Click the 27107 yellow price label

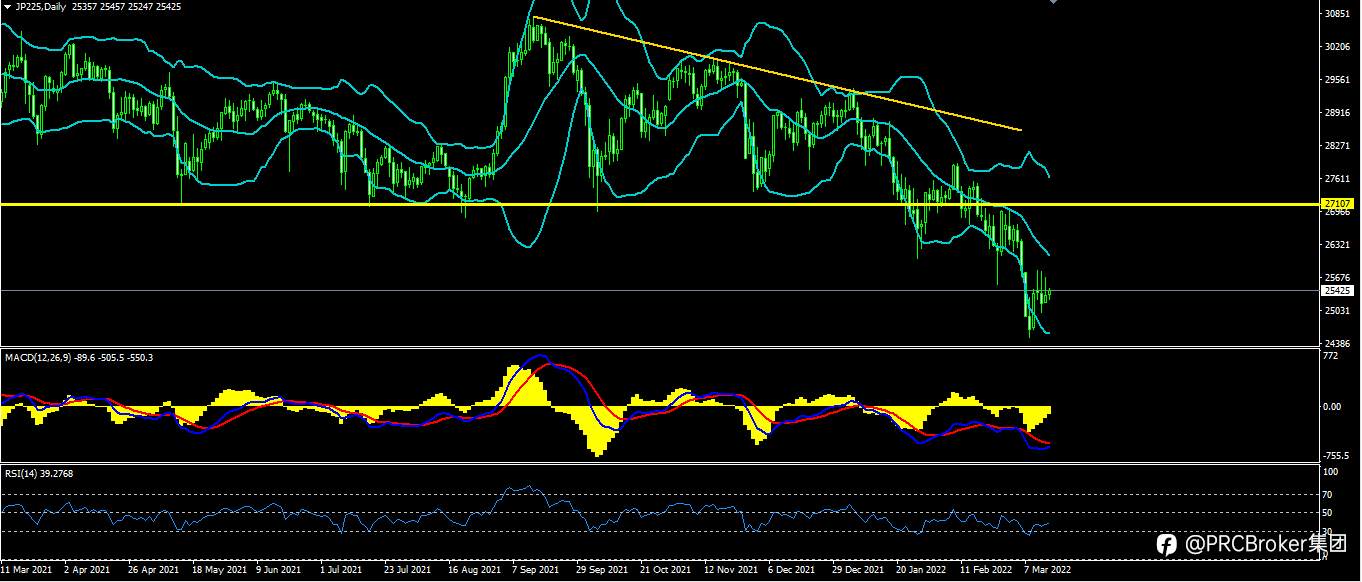pos(1338,202)
